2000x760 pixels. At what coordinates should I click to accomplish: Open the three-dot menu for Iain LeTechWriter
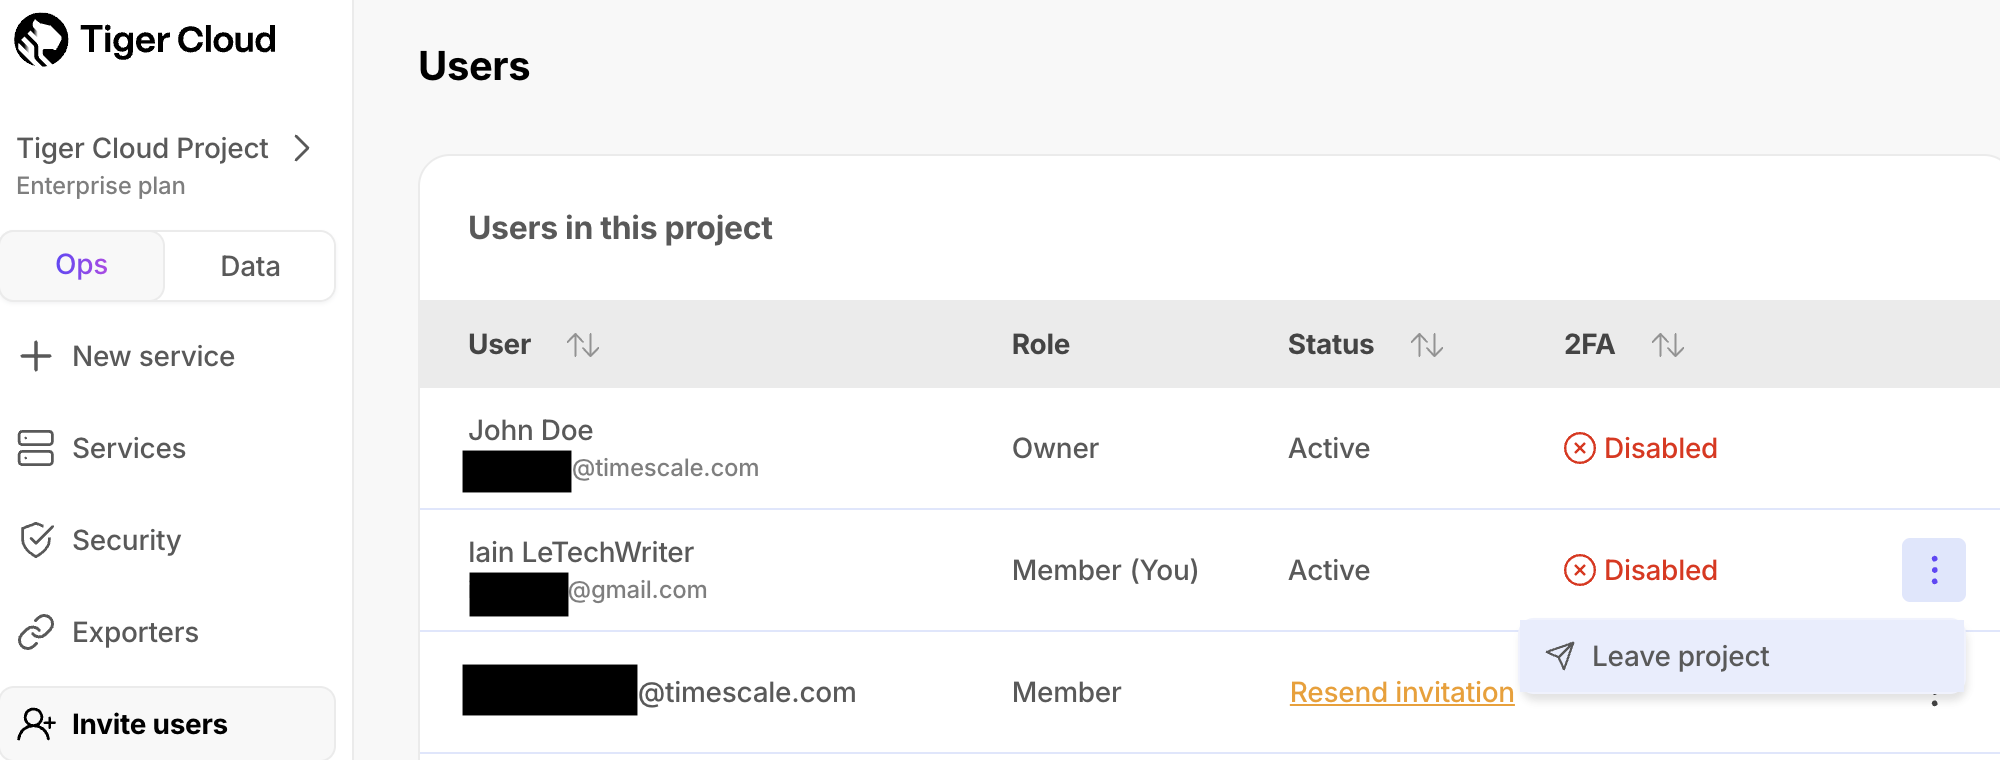coord(1934,570)
